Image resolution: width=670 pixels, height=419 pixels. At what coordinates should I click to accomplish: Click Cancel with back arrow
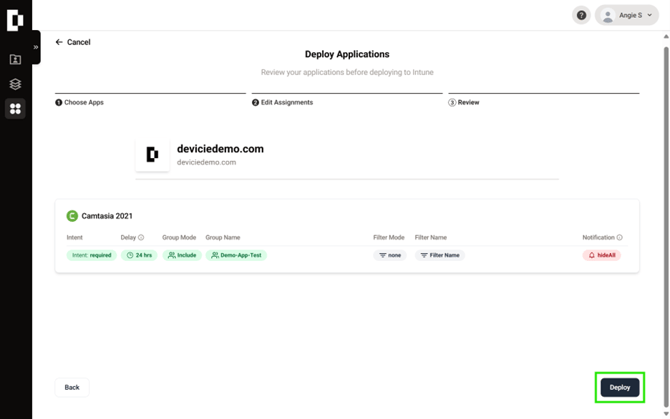click(x=73, y=42)
